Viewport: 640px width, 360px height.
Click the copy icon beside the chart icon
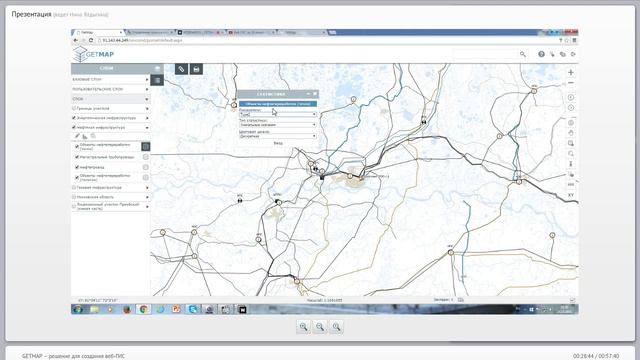pyautogui.click(x=93, y=136)
